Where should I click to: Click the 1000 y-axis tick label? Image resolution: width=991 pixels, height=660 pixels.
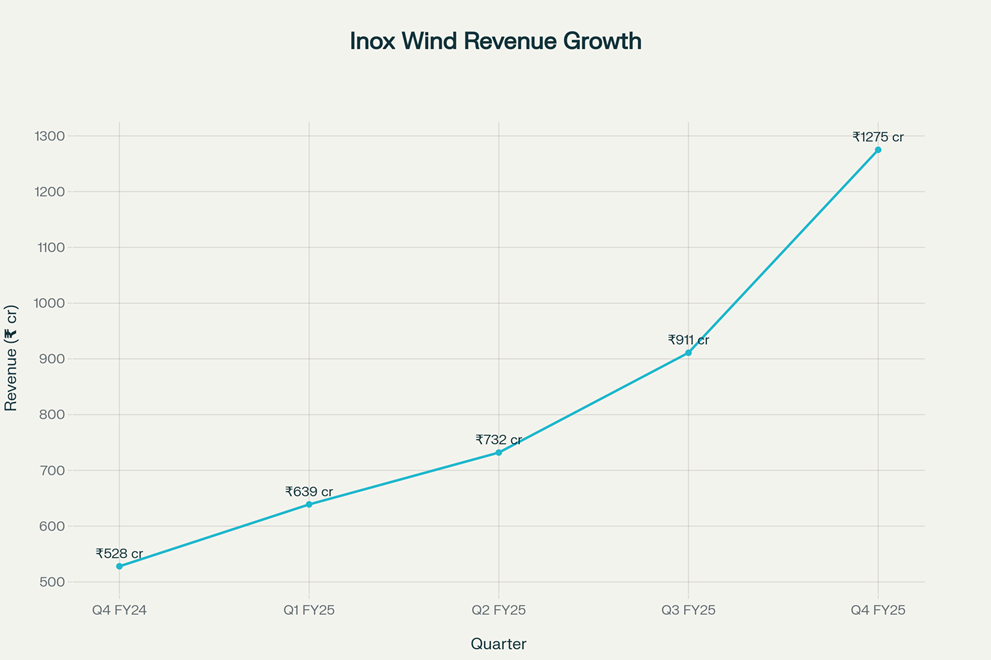tap(49, 303)
